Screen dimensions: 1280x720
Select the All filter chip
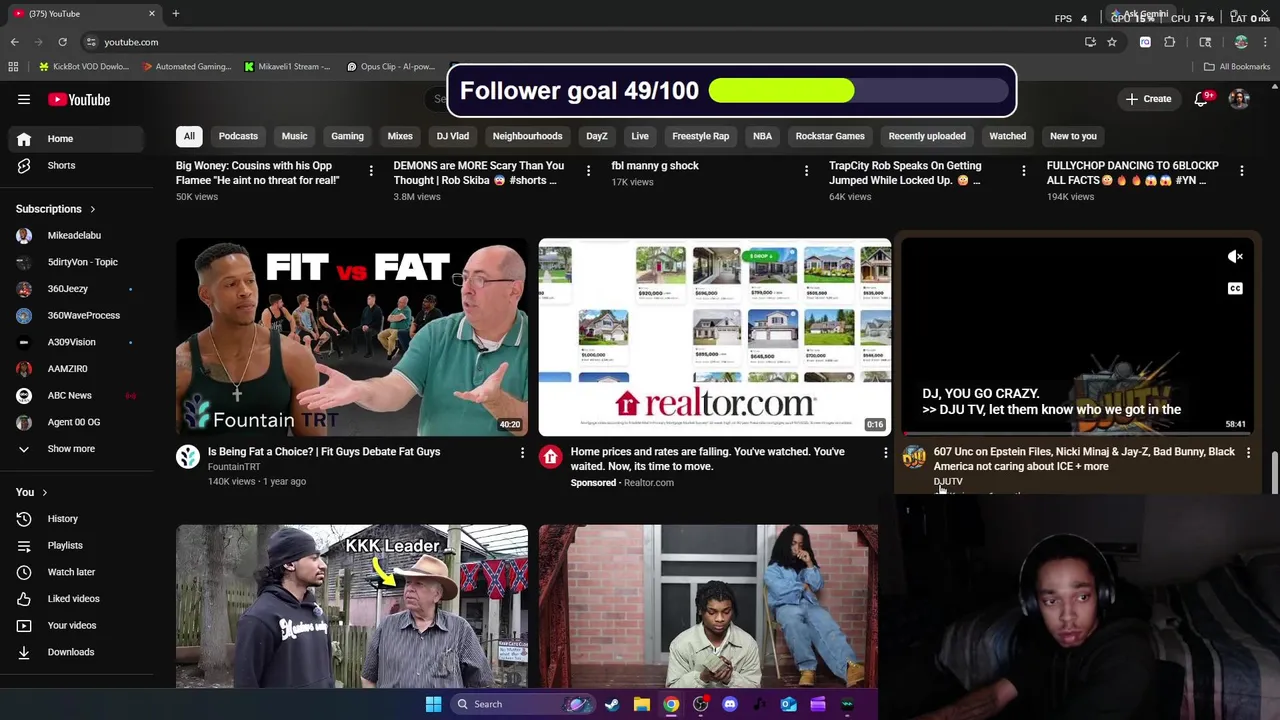[x=189, y=136]
